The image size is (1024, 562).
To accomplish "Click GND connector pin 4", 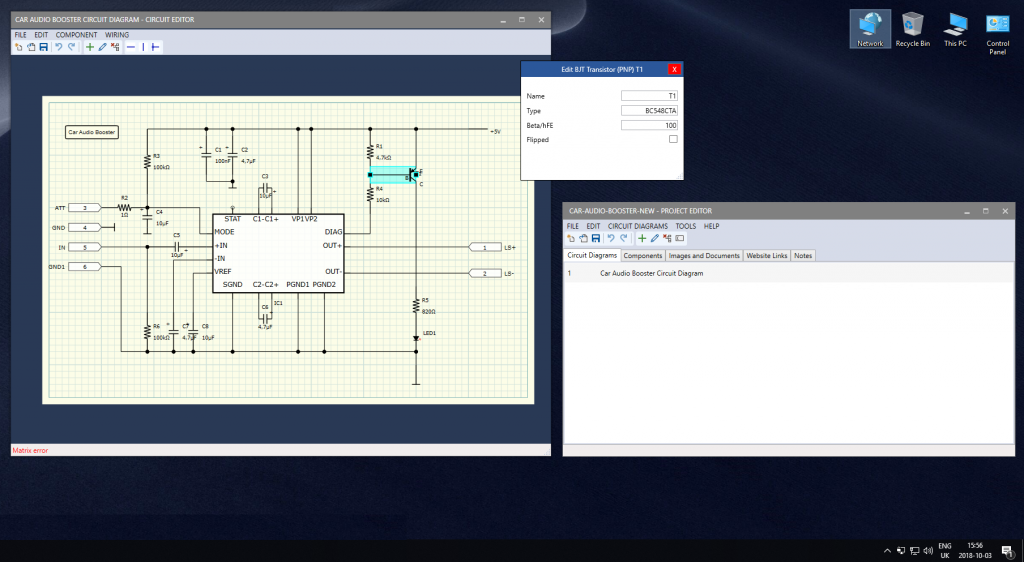I will pyautogui.click(x=84, y=227).
